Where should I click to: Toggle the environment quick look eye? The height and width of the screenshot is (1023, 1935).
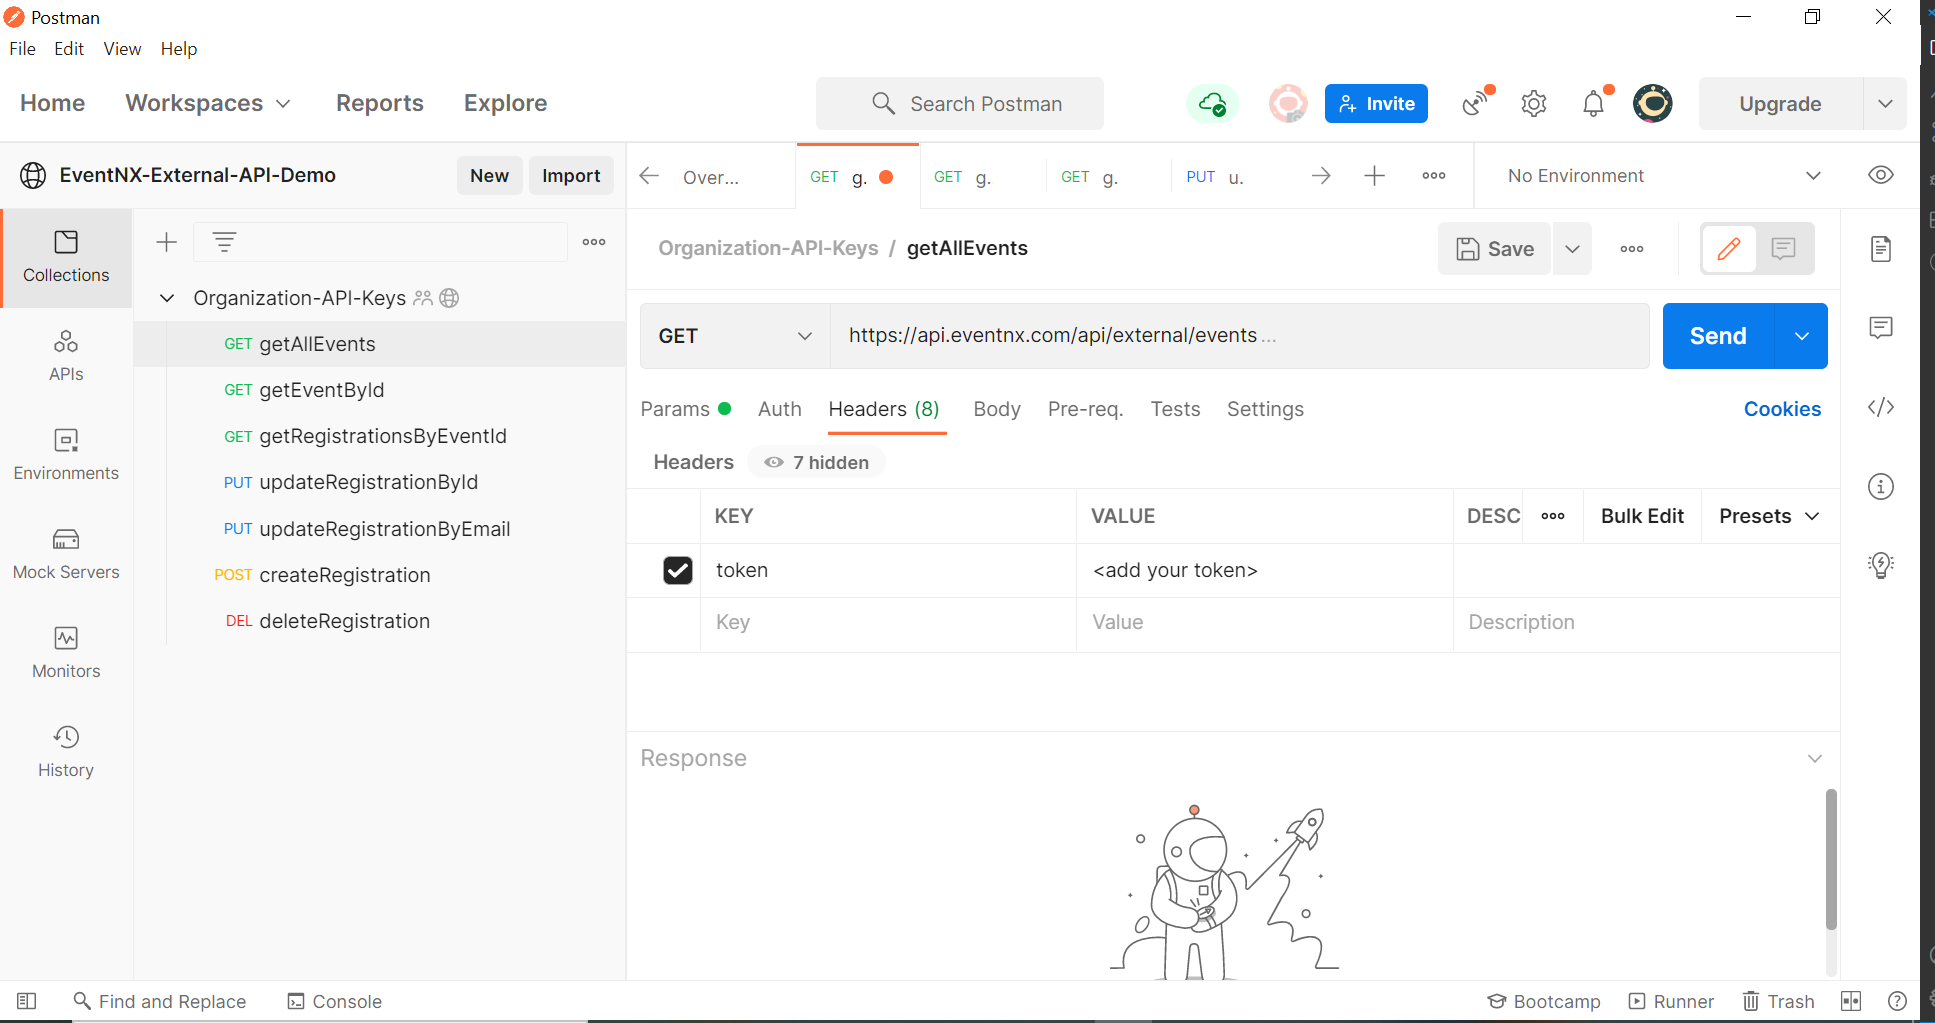point(1880,175)
